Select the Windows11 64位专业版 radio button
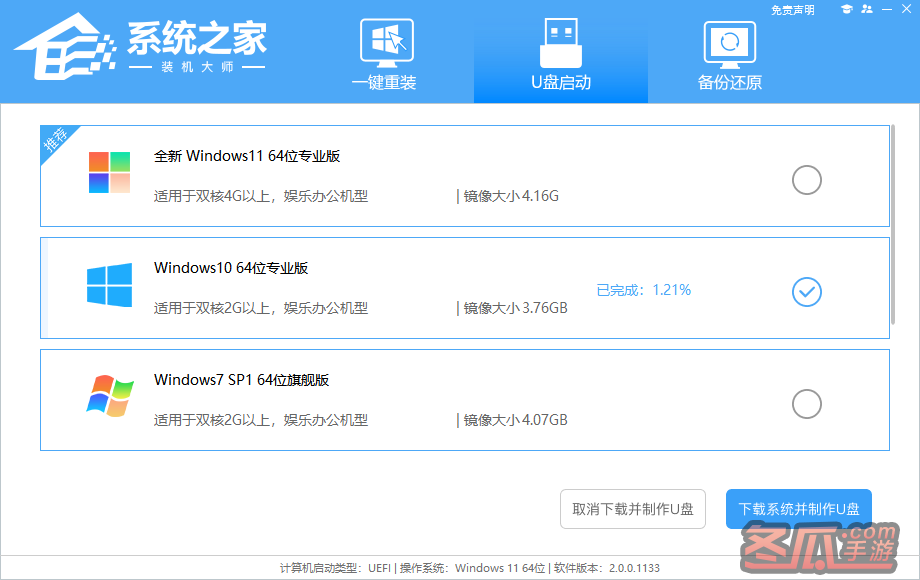The width and height of the screenshot is (920, 580). coord(806,180)
